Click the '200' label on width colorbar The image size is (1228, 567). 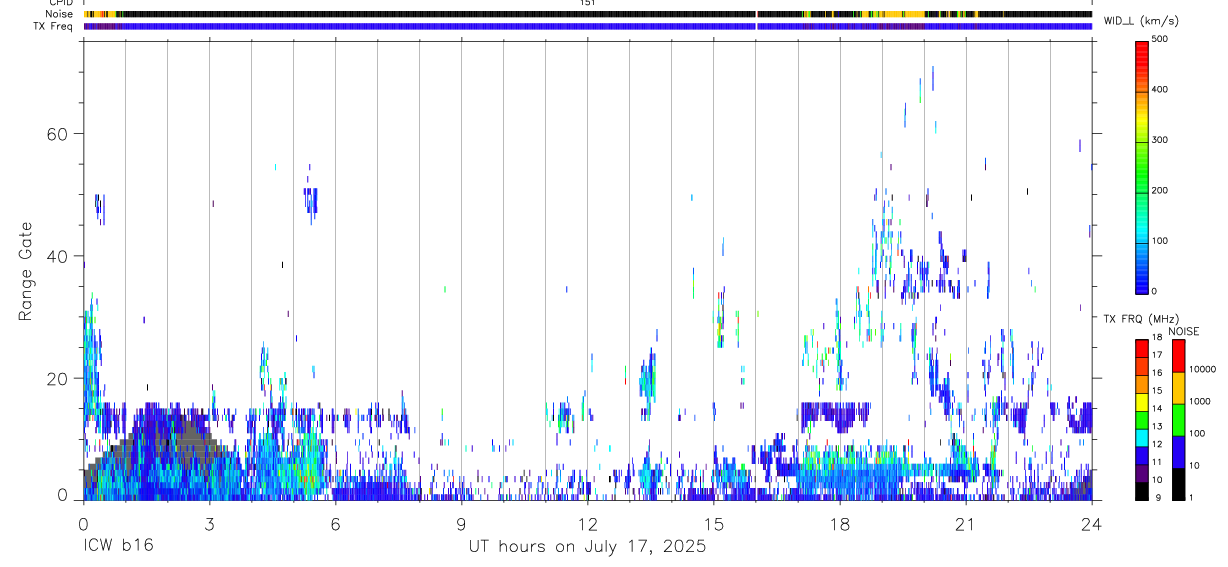click(1160, 191)
